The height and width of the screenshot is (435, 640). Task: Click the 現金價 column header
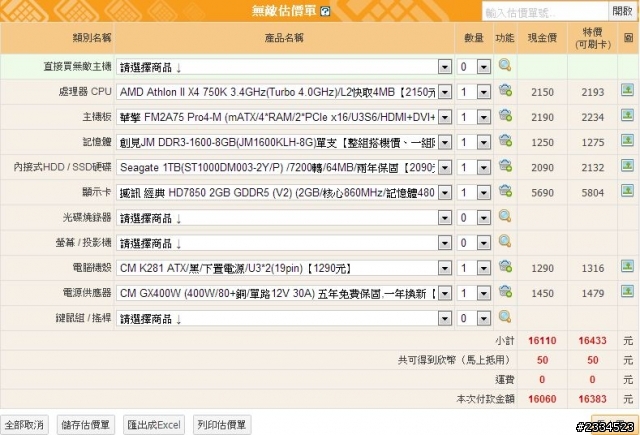point(542,38)
